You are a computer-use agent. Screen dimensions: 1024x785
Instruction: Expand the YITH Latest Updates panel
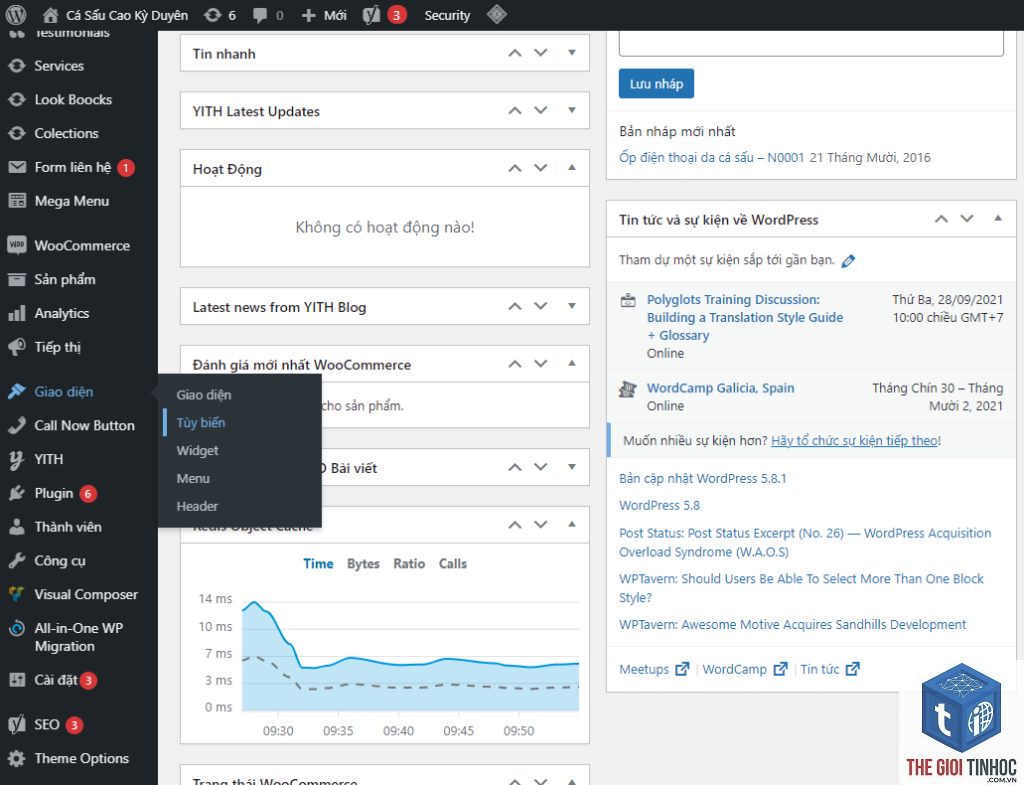click(572, 110)
